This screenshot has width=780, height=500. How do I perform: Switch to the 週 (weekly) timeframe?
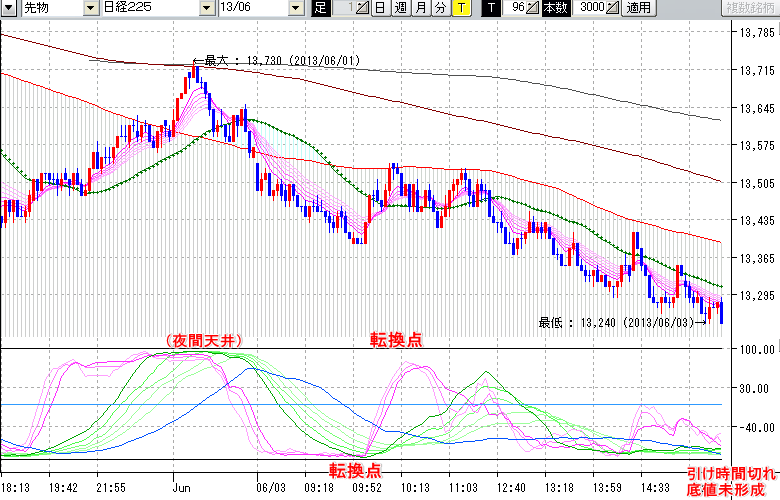coord(400,8)
